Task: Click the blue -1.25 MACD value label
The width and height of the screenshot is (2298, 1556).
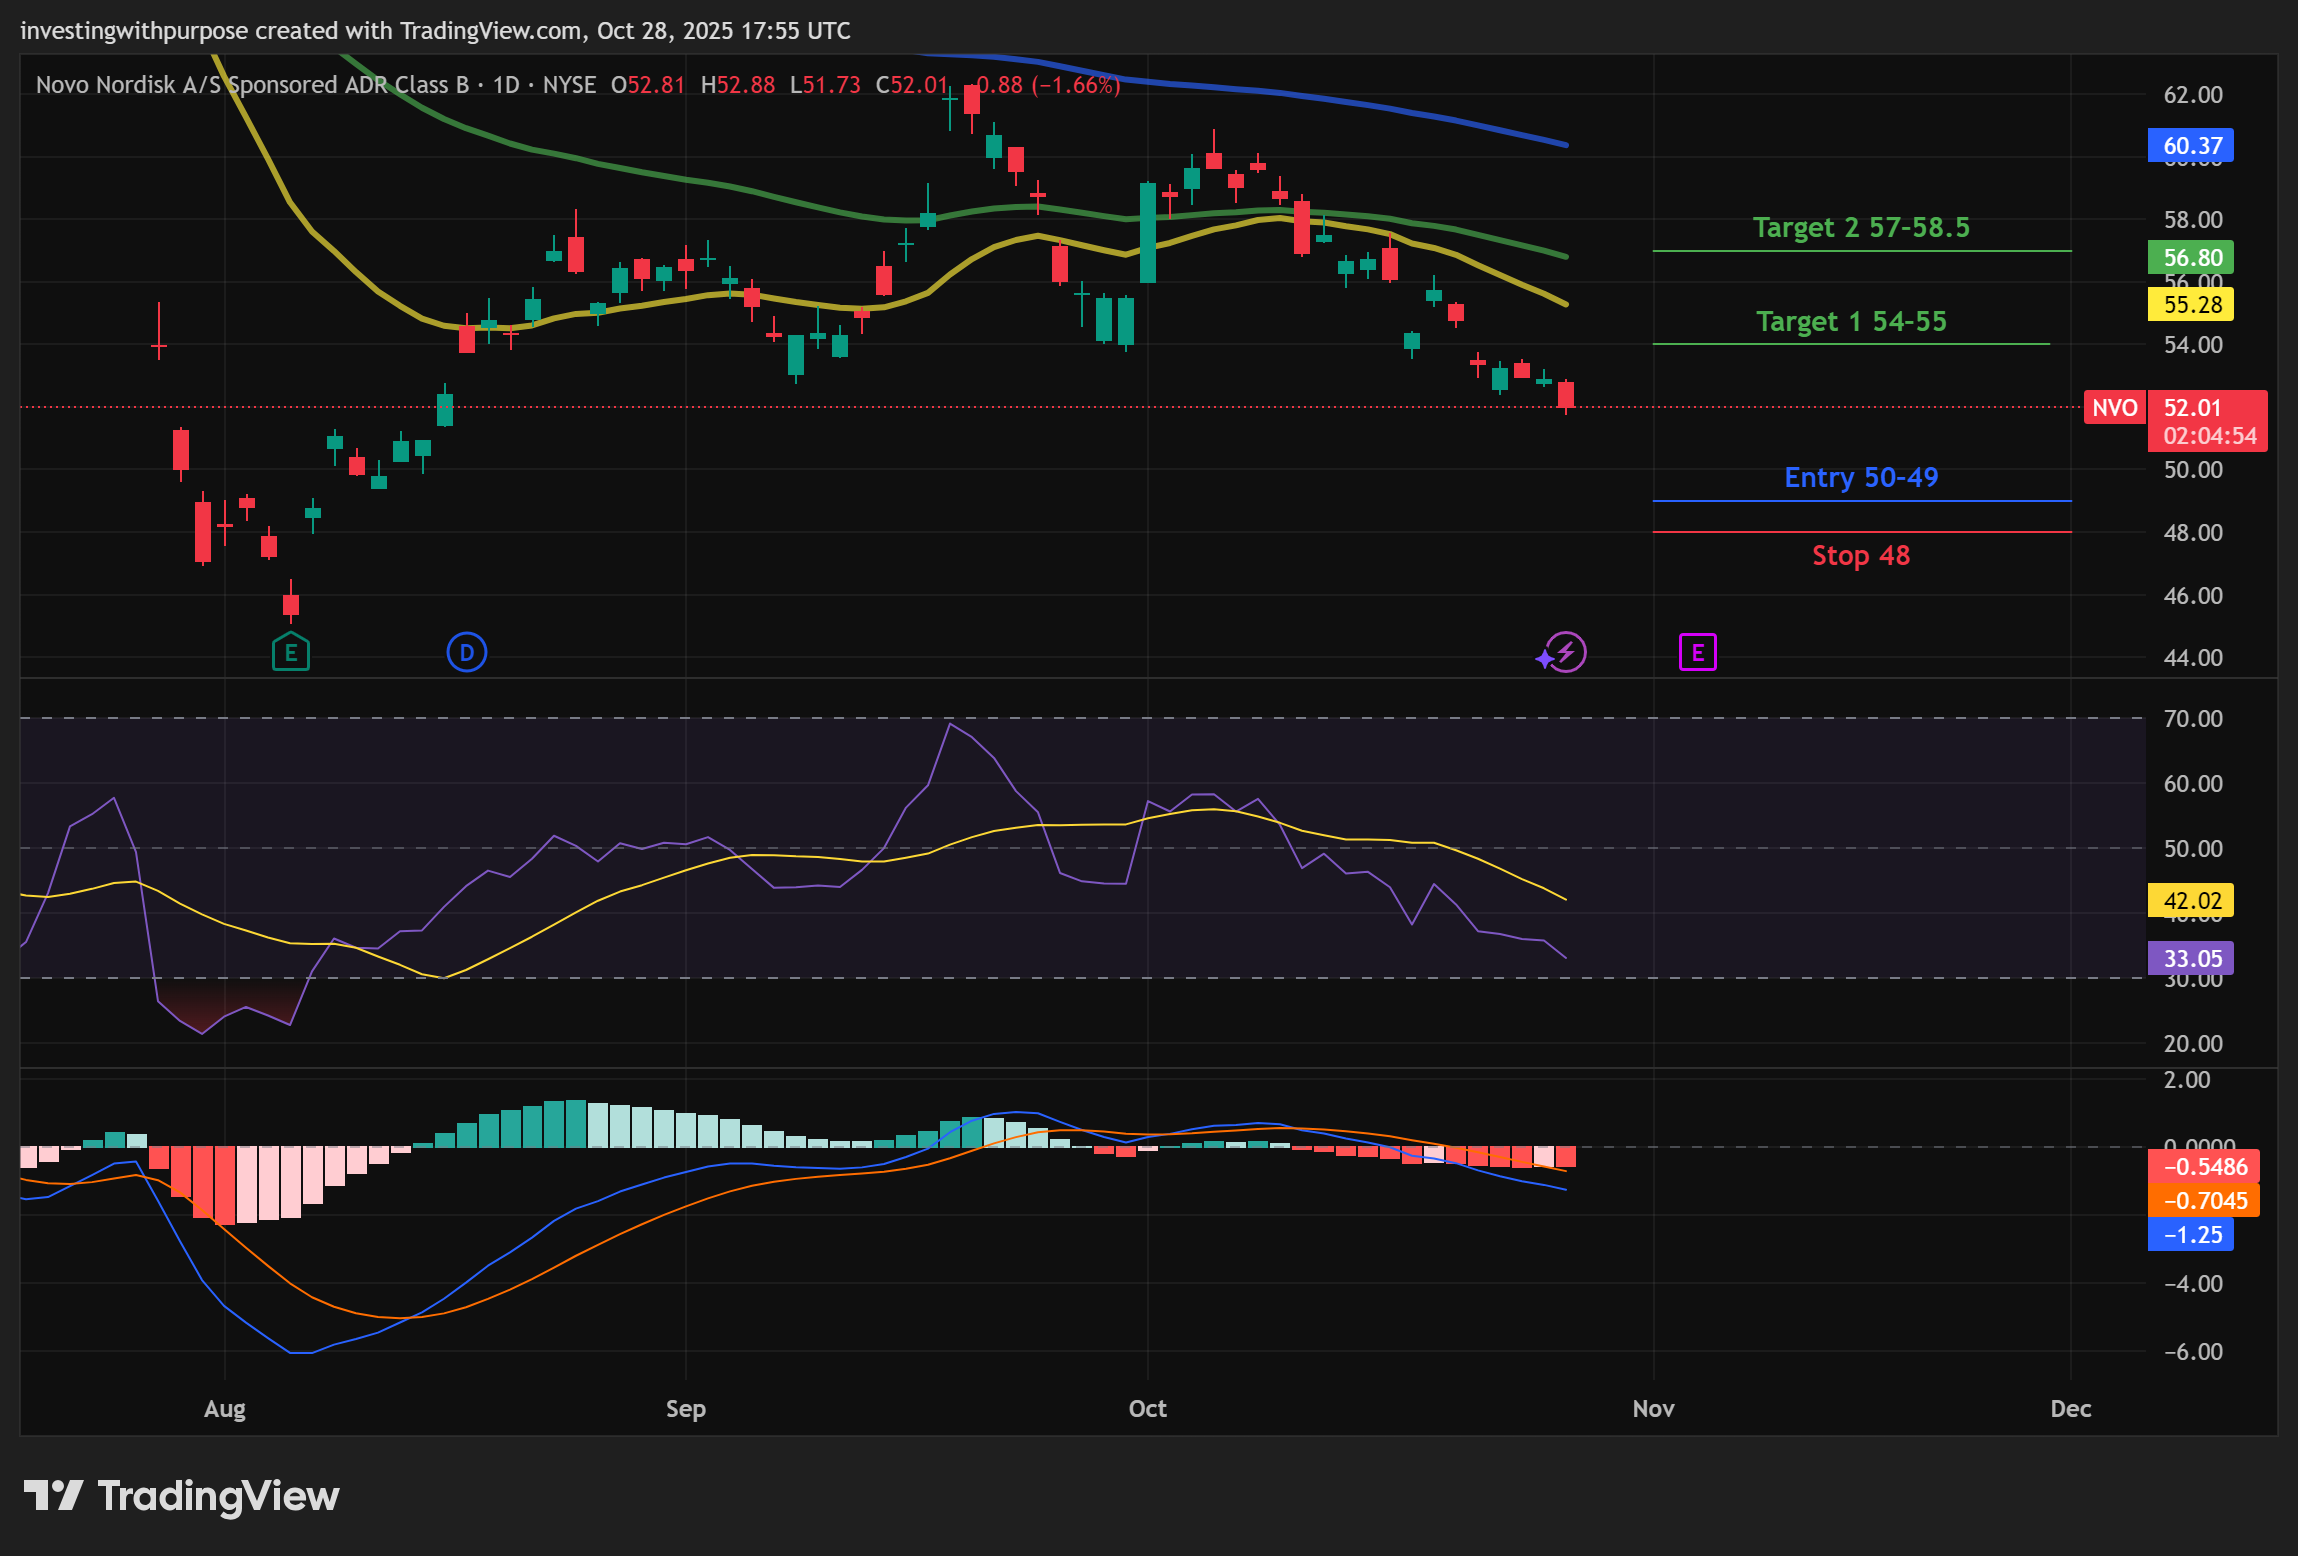Action: click(2190, 1235)
